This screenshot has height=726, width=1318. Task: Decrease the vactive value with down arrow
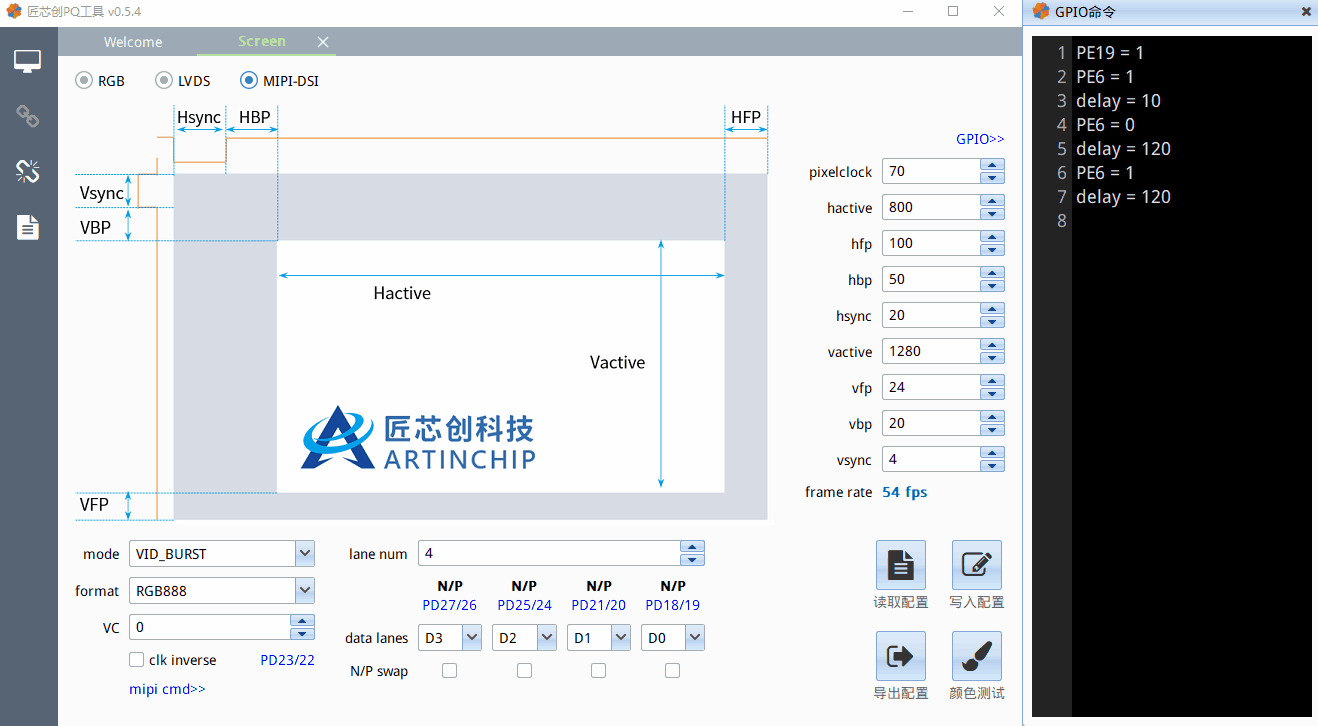tap(992, 358)
